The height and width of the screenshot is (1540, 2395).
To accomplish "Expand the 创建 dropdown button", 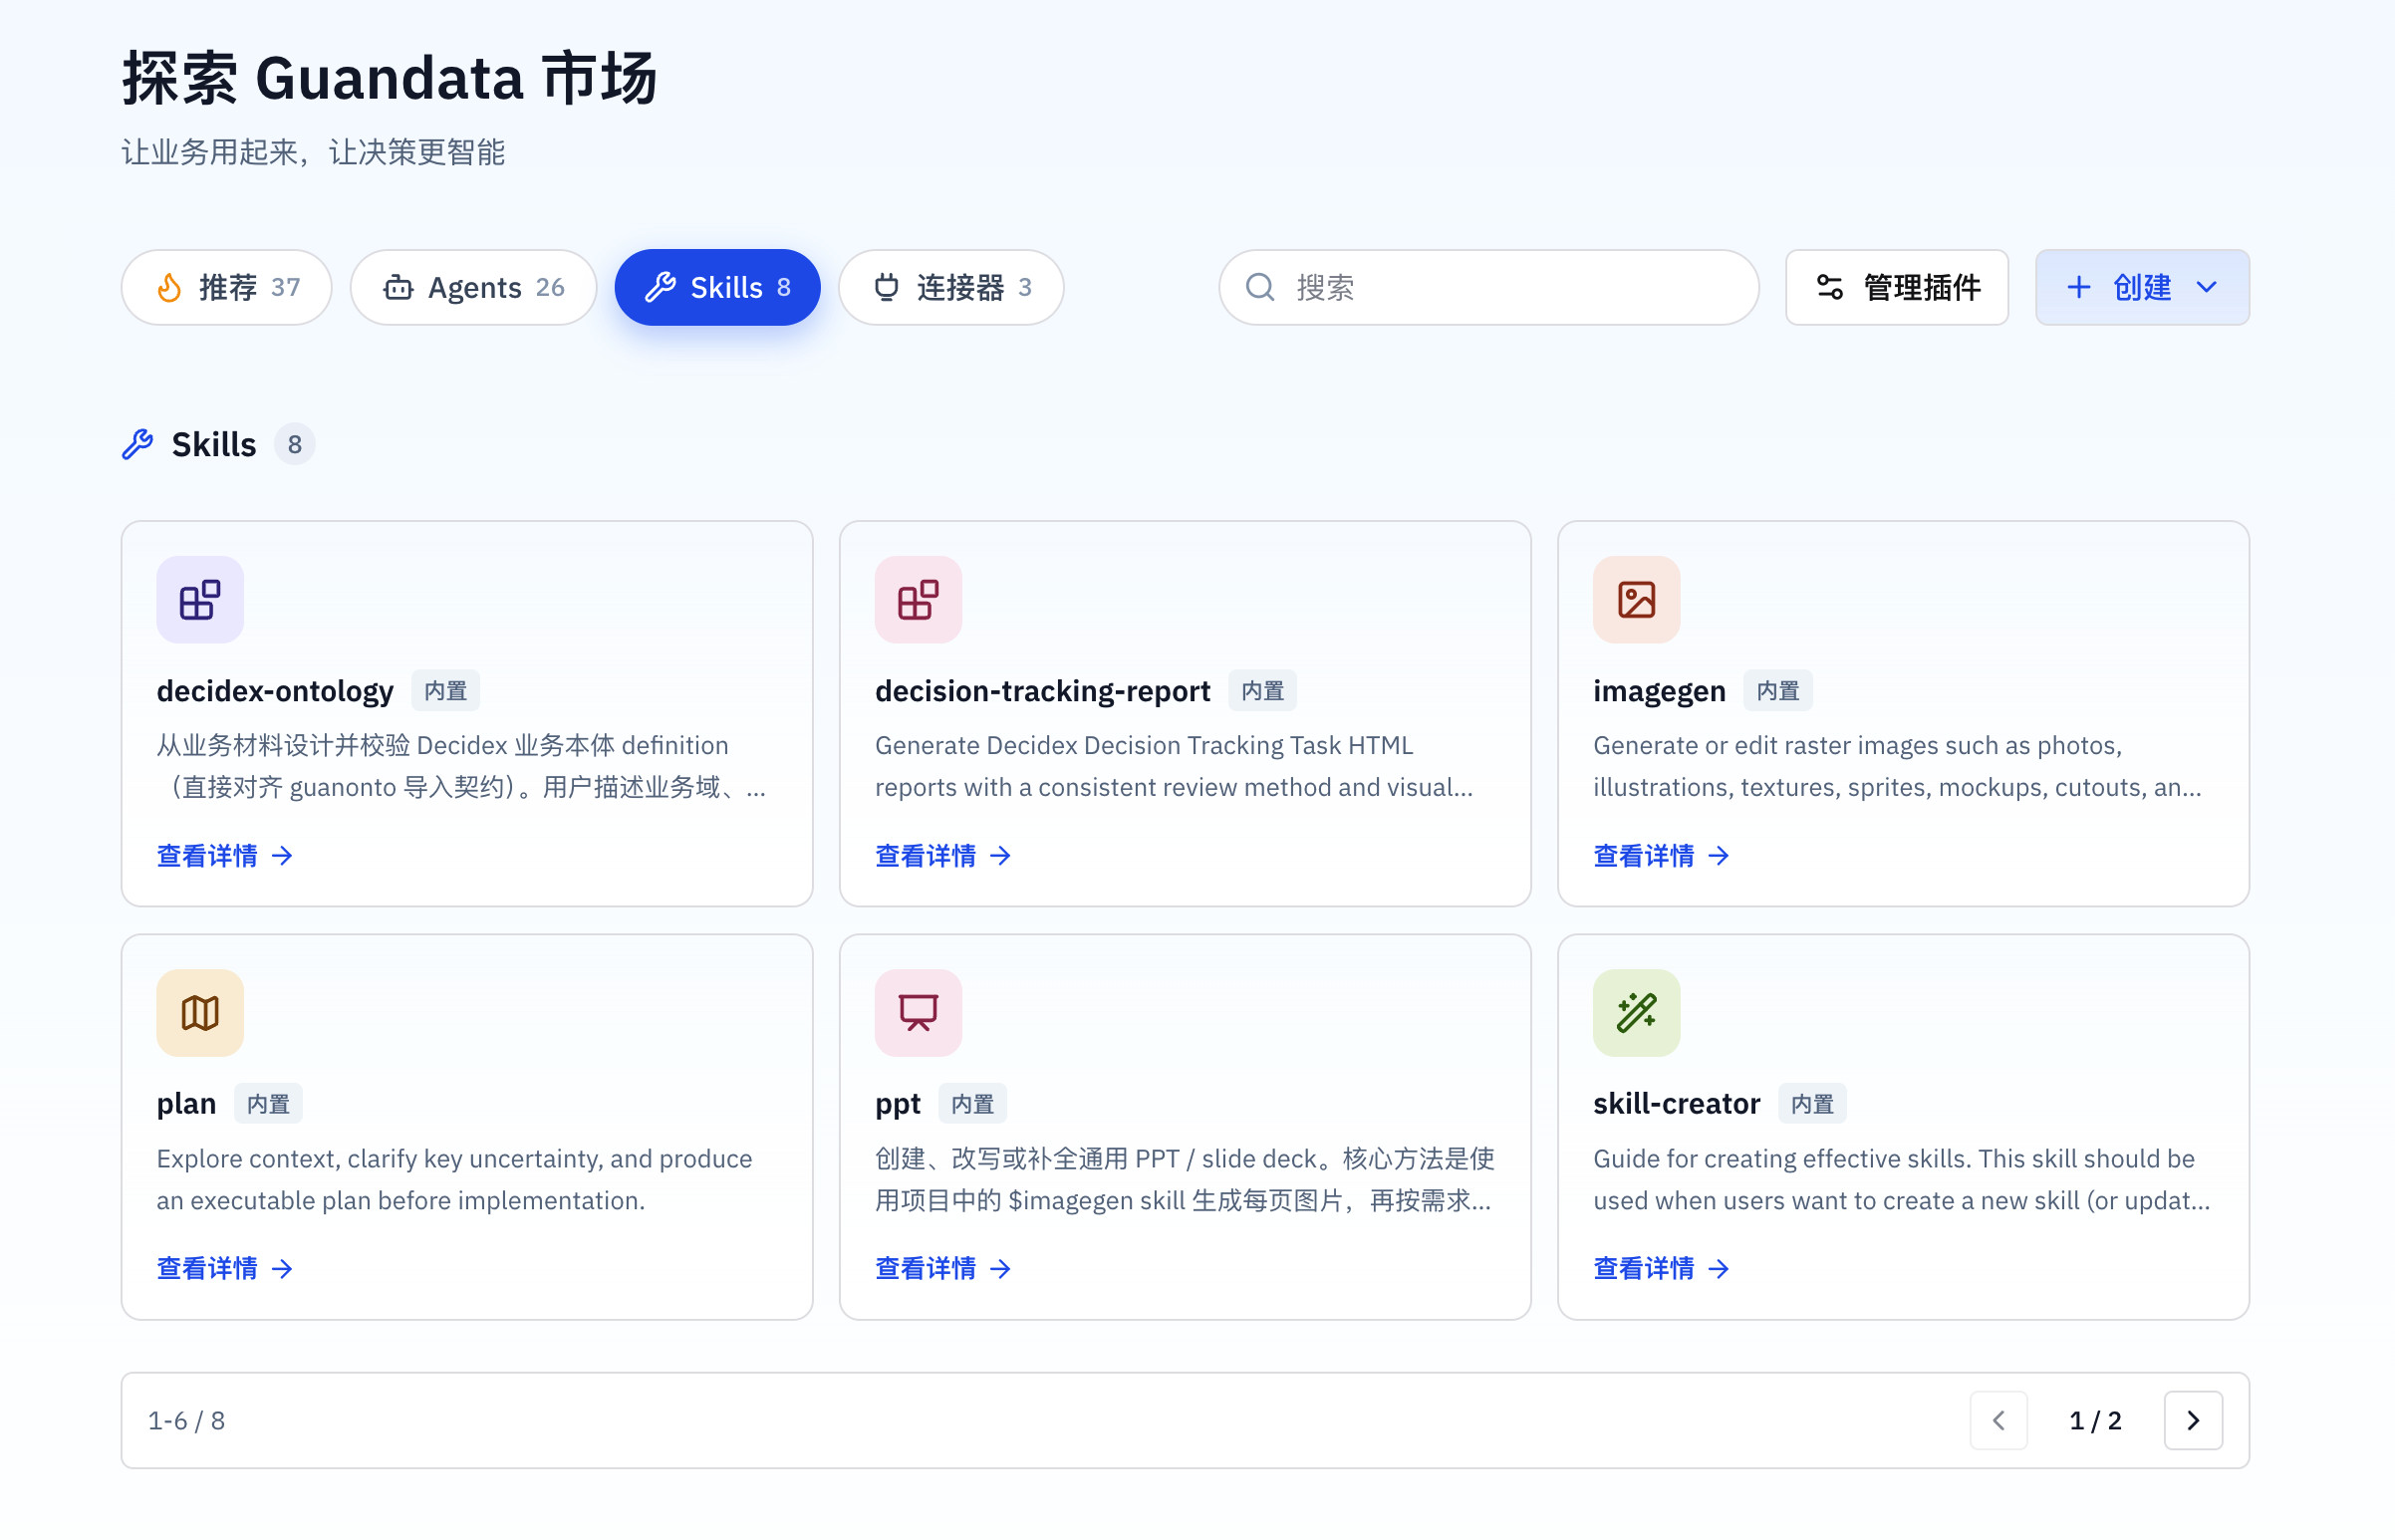I will click(x=2142, y=287).
